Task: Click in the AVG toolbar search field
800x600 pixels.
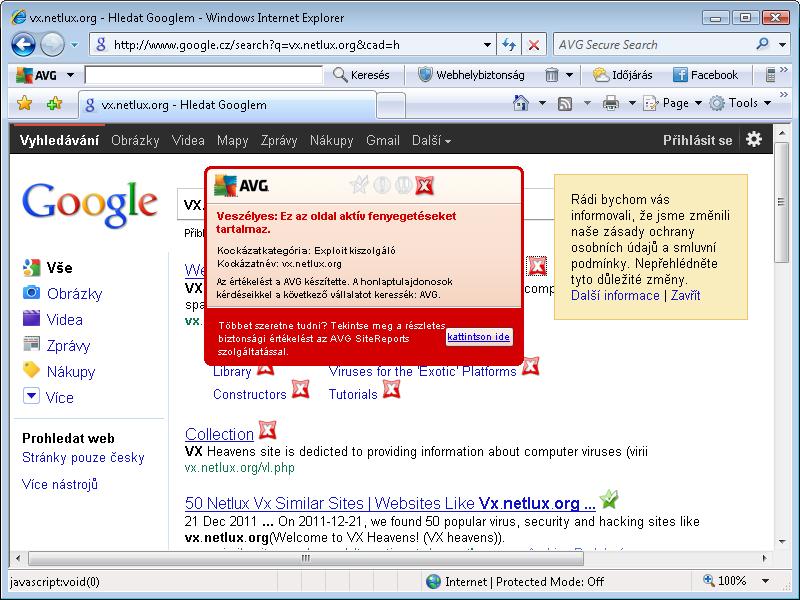Action: coord(204,75)
